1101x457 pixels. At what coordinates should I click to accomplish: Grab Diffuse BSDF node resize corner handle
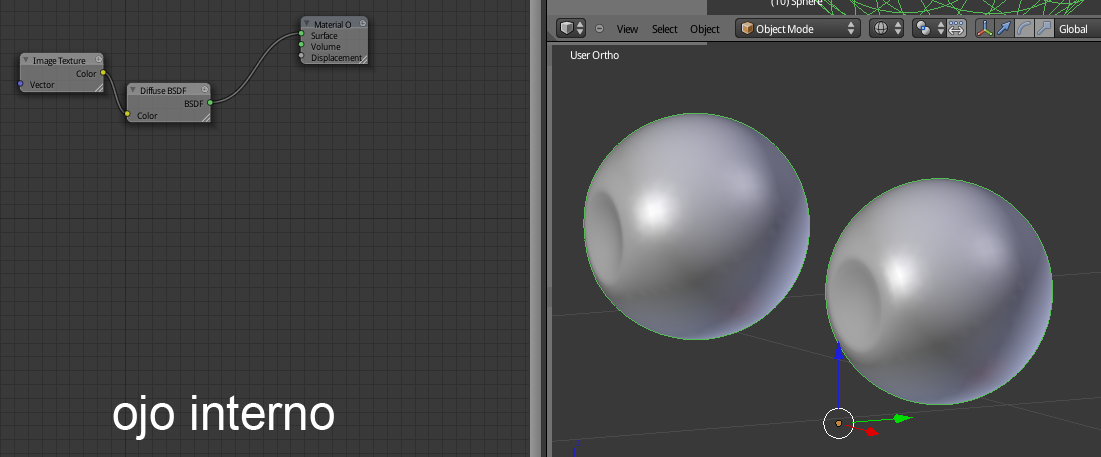[205, 117]
